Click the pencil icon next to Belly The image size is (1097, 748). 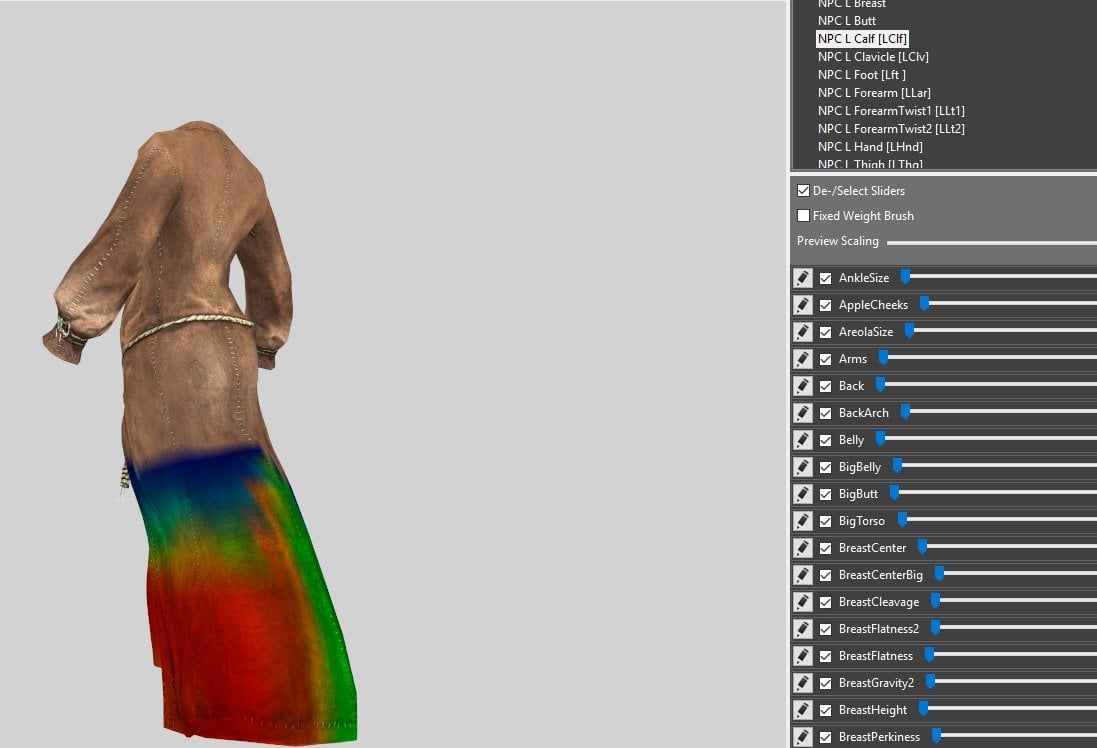coord(802,440)
